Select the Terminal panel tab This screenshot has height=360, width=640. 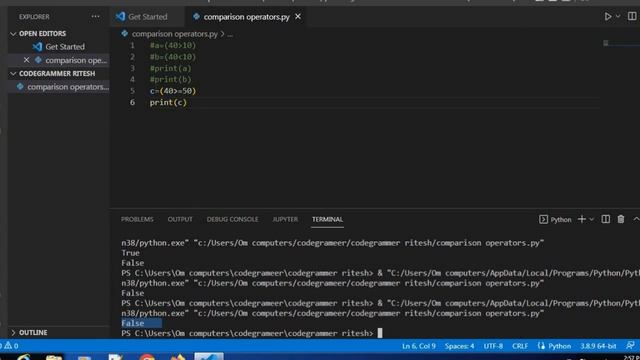tap(327, 219)
